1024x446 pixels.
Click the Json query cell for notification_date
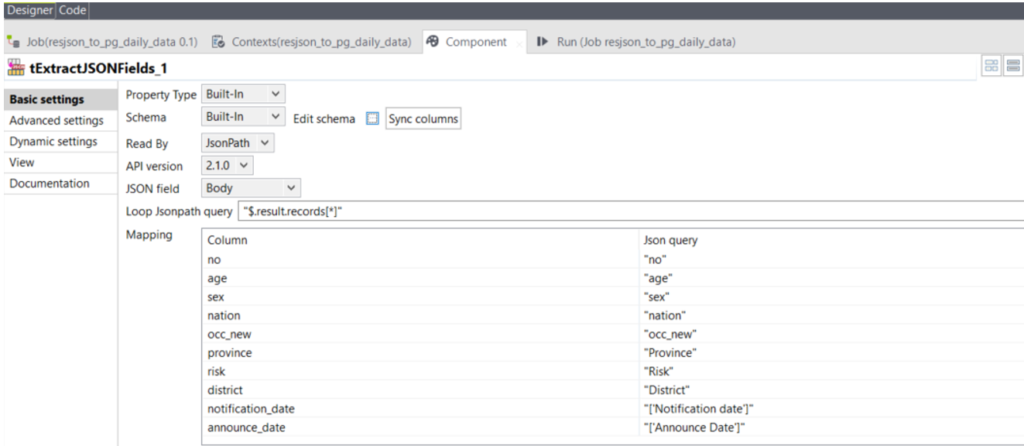[830, 409]
